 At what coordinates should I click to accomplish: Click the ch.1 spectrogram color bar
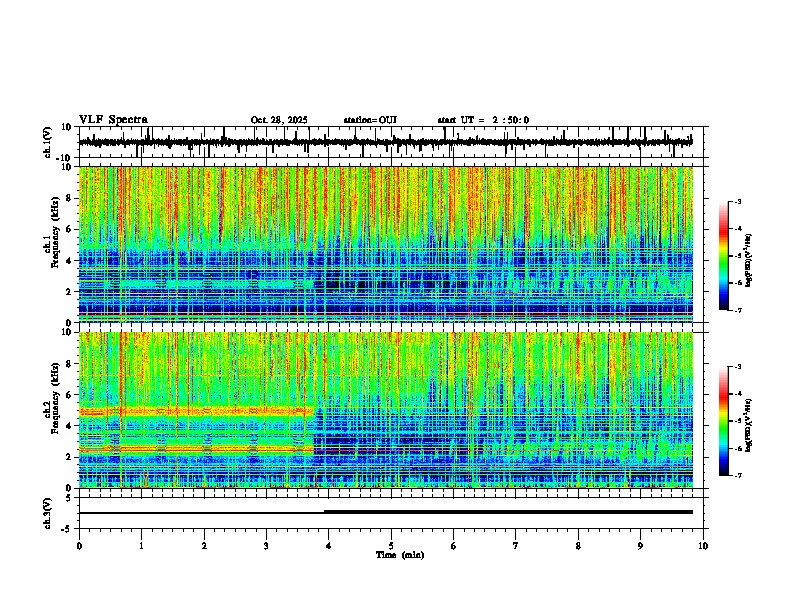point(724,256)
